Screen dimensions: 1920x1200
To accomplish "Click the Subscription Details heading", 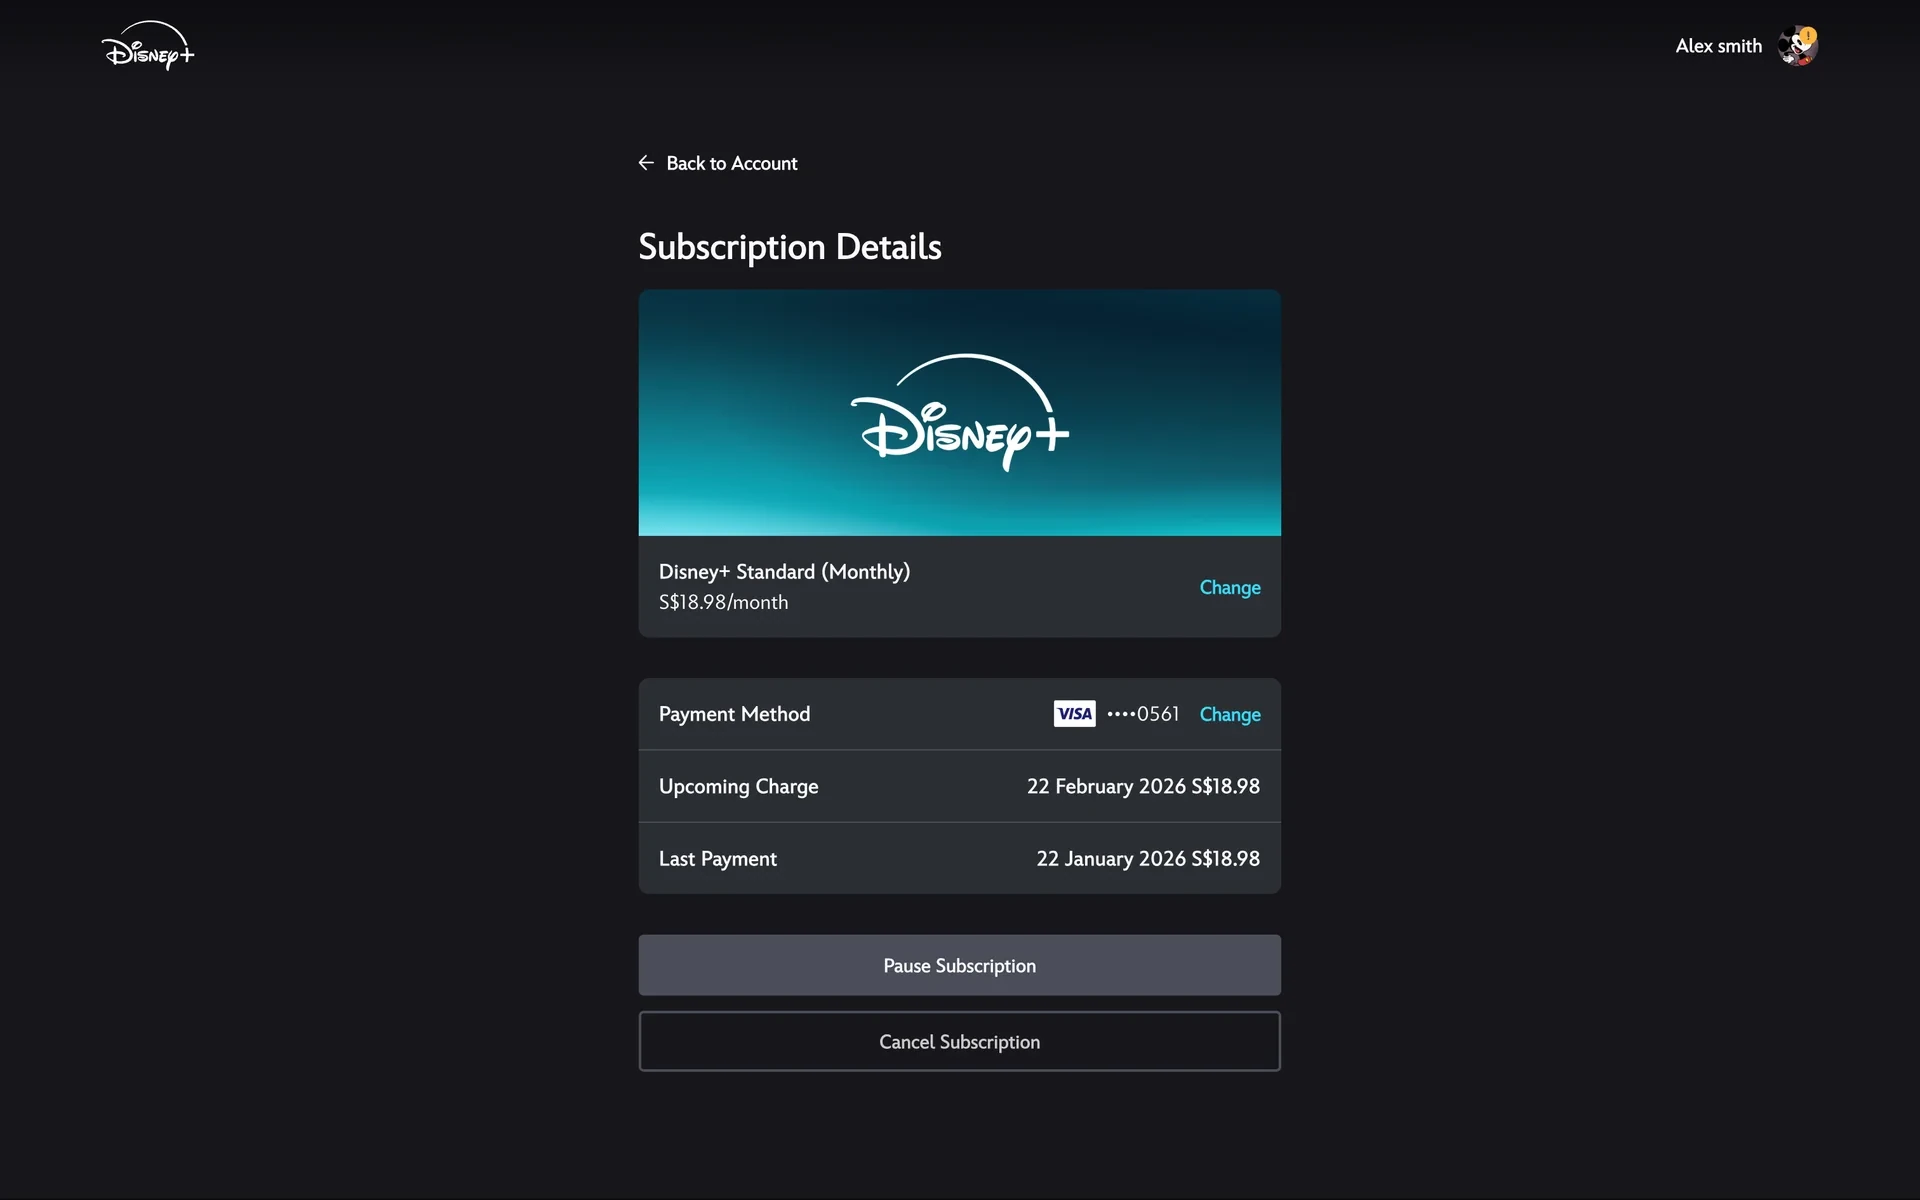I will [x=789, y=247].
